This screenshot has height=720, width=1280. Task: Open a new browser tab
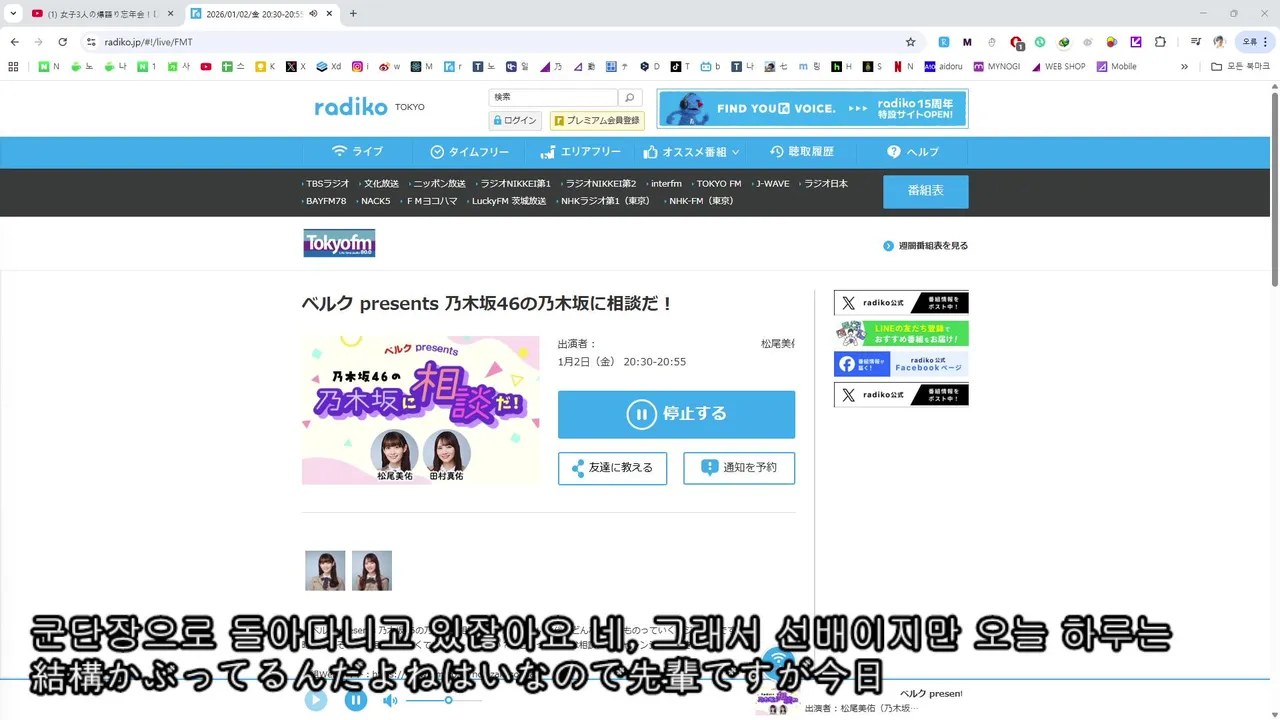[353, 13]
